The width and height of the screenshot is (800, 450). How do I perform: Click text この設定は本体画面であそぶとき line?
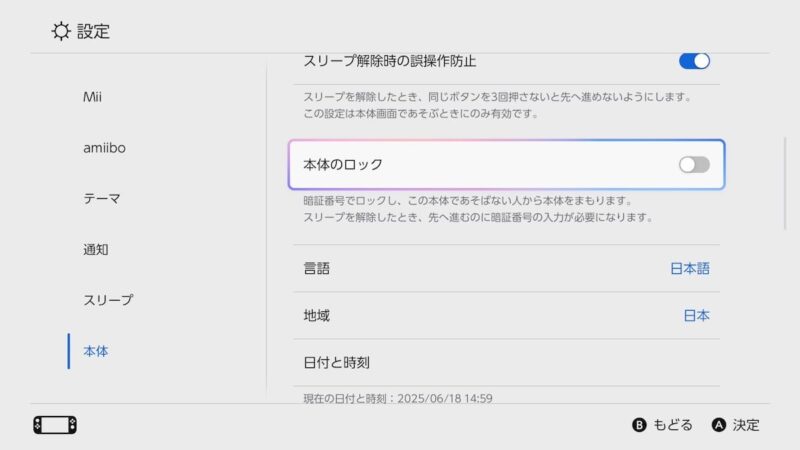pos(421,114)
